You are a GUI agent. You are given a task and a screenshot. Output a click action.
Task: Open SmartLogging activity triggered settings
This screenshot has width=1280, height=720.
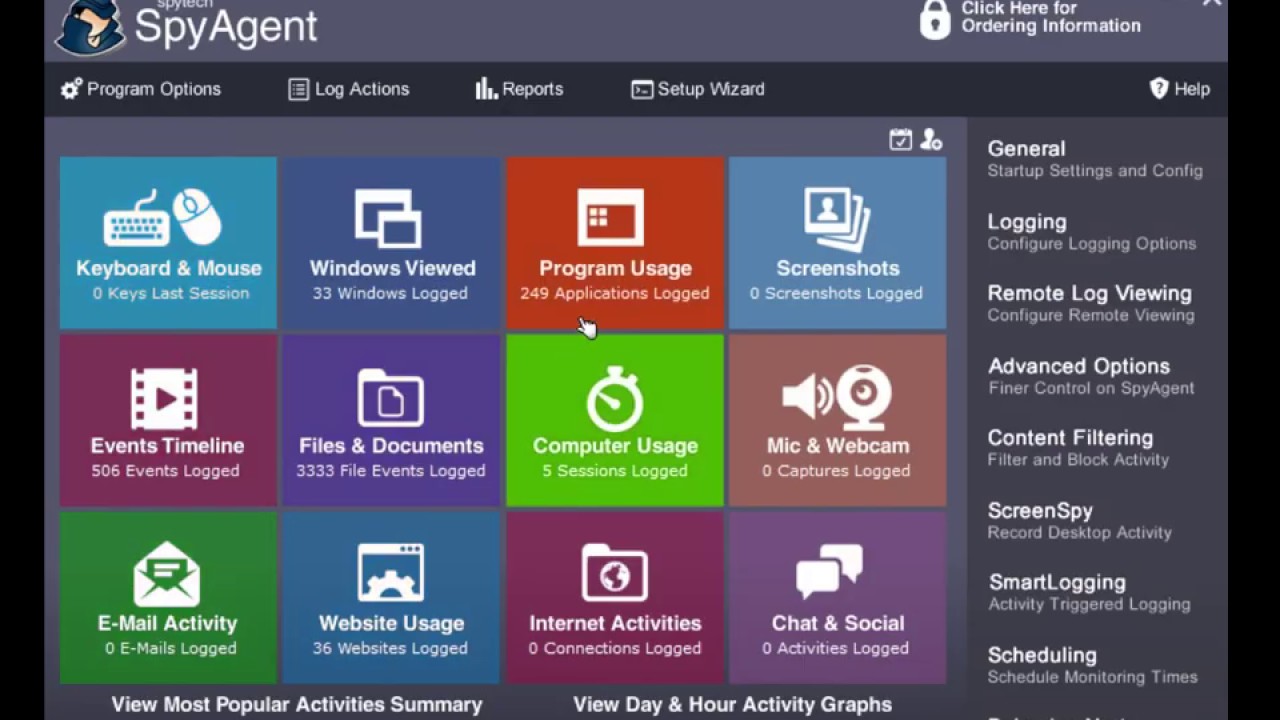click(1089, 593)
